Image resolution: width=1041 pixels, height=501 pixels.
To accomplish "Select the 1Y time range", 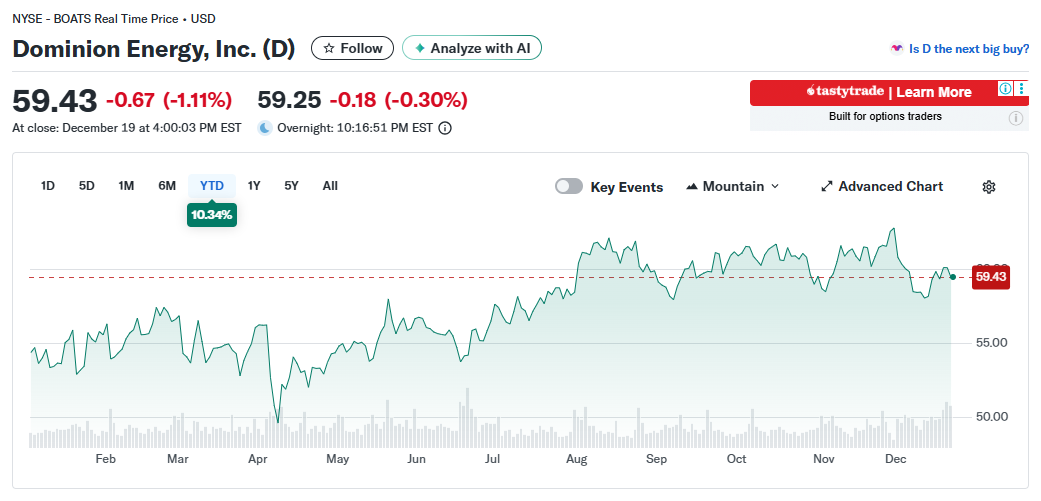I will tap(254, 185).
